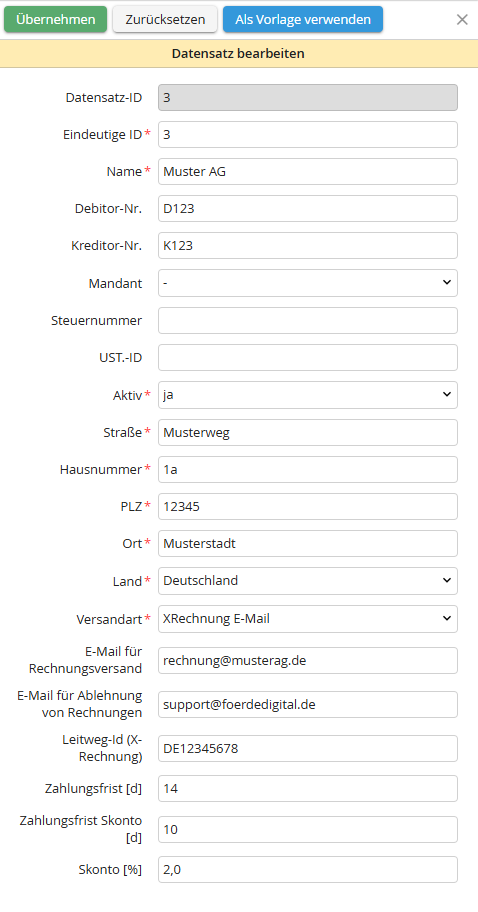This screenshot has height=912, width=478.
Task: Focus the E-Mail für Rechnungsversand field
Action: [x=308, y=661]
